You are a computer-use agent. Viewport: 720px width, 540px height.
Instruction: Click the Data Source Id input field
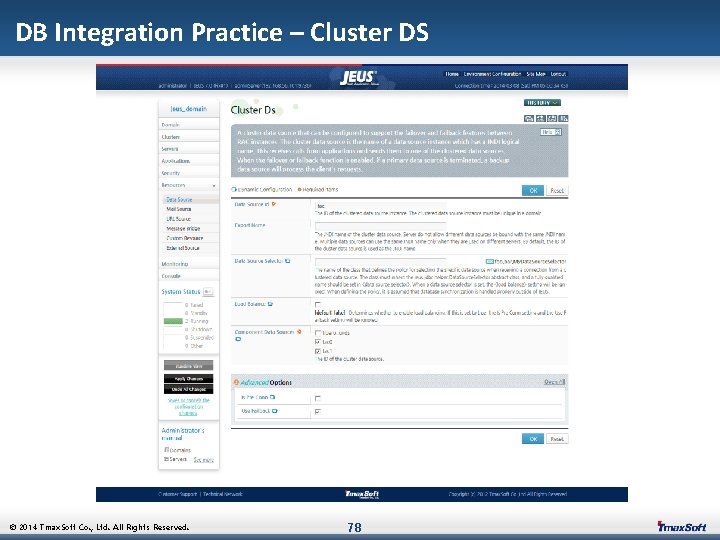coord(380,206)
